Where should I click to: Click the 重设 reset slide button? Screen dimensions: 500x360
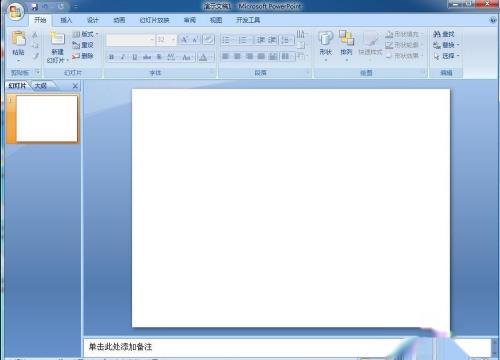click(83, 45)
